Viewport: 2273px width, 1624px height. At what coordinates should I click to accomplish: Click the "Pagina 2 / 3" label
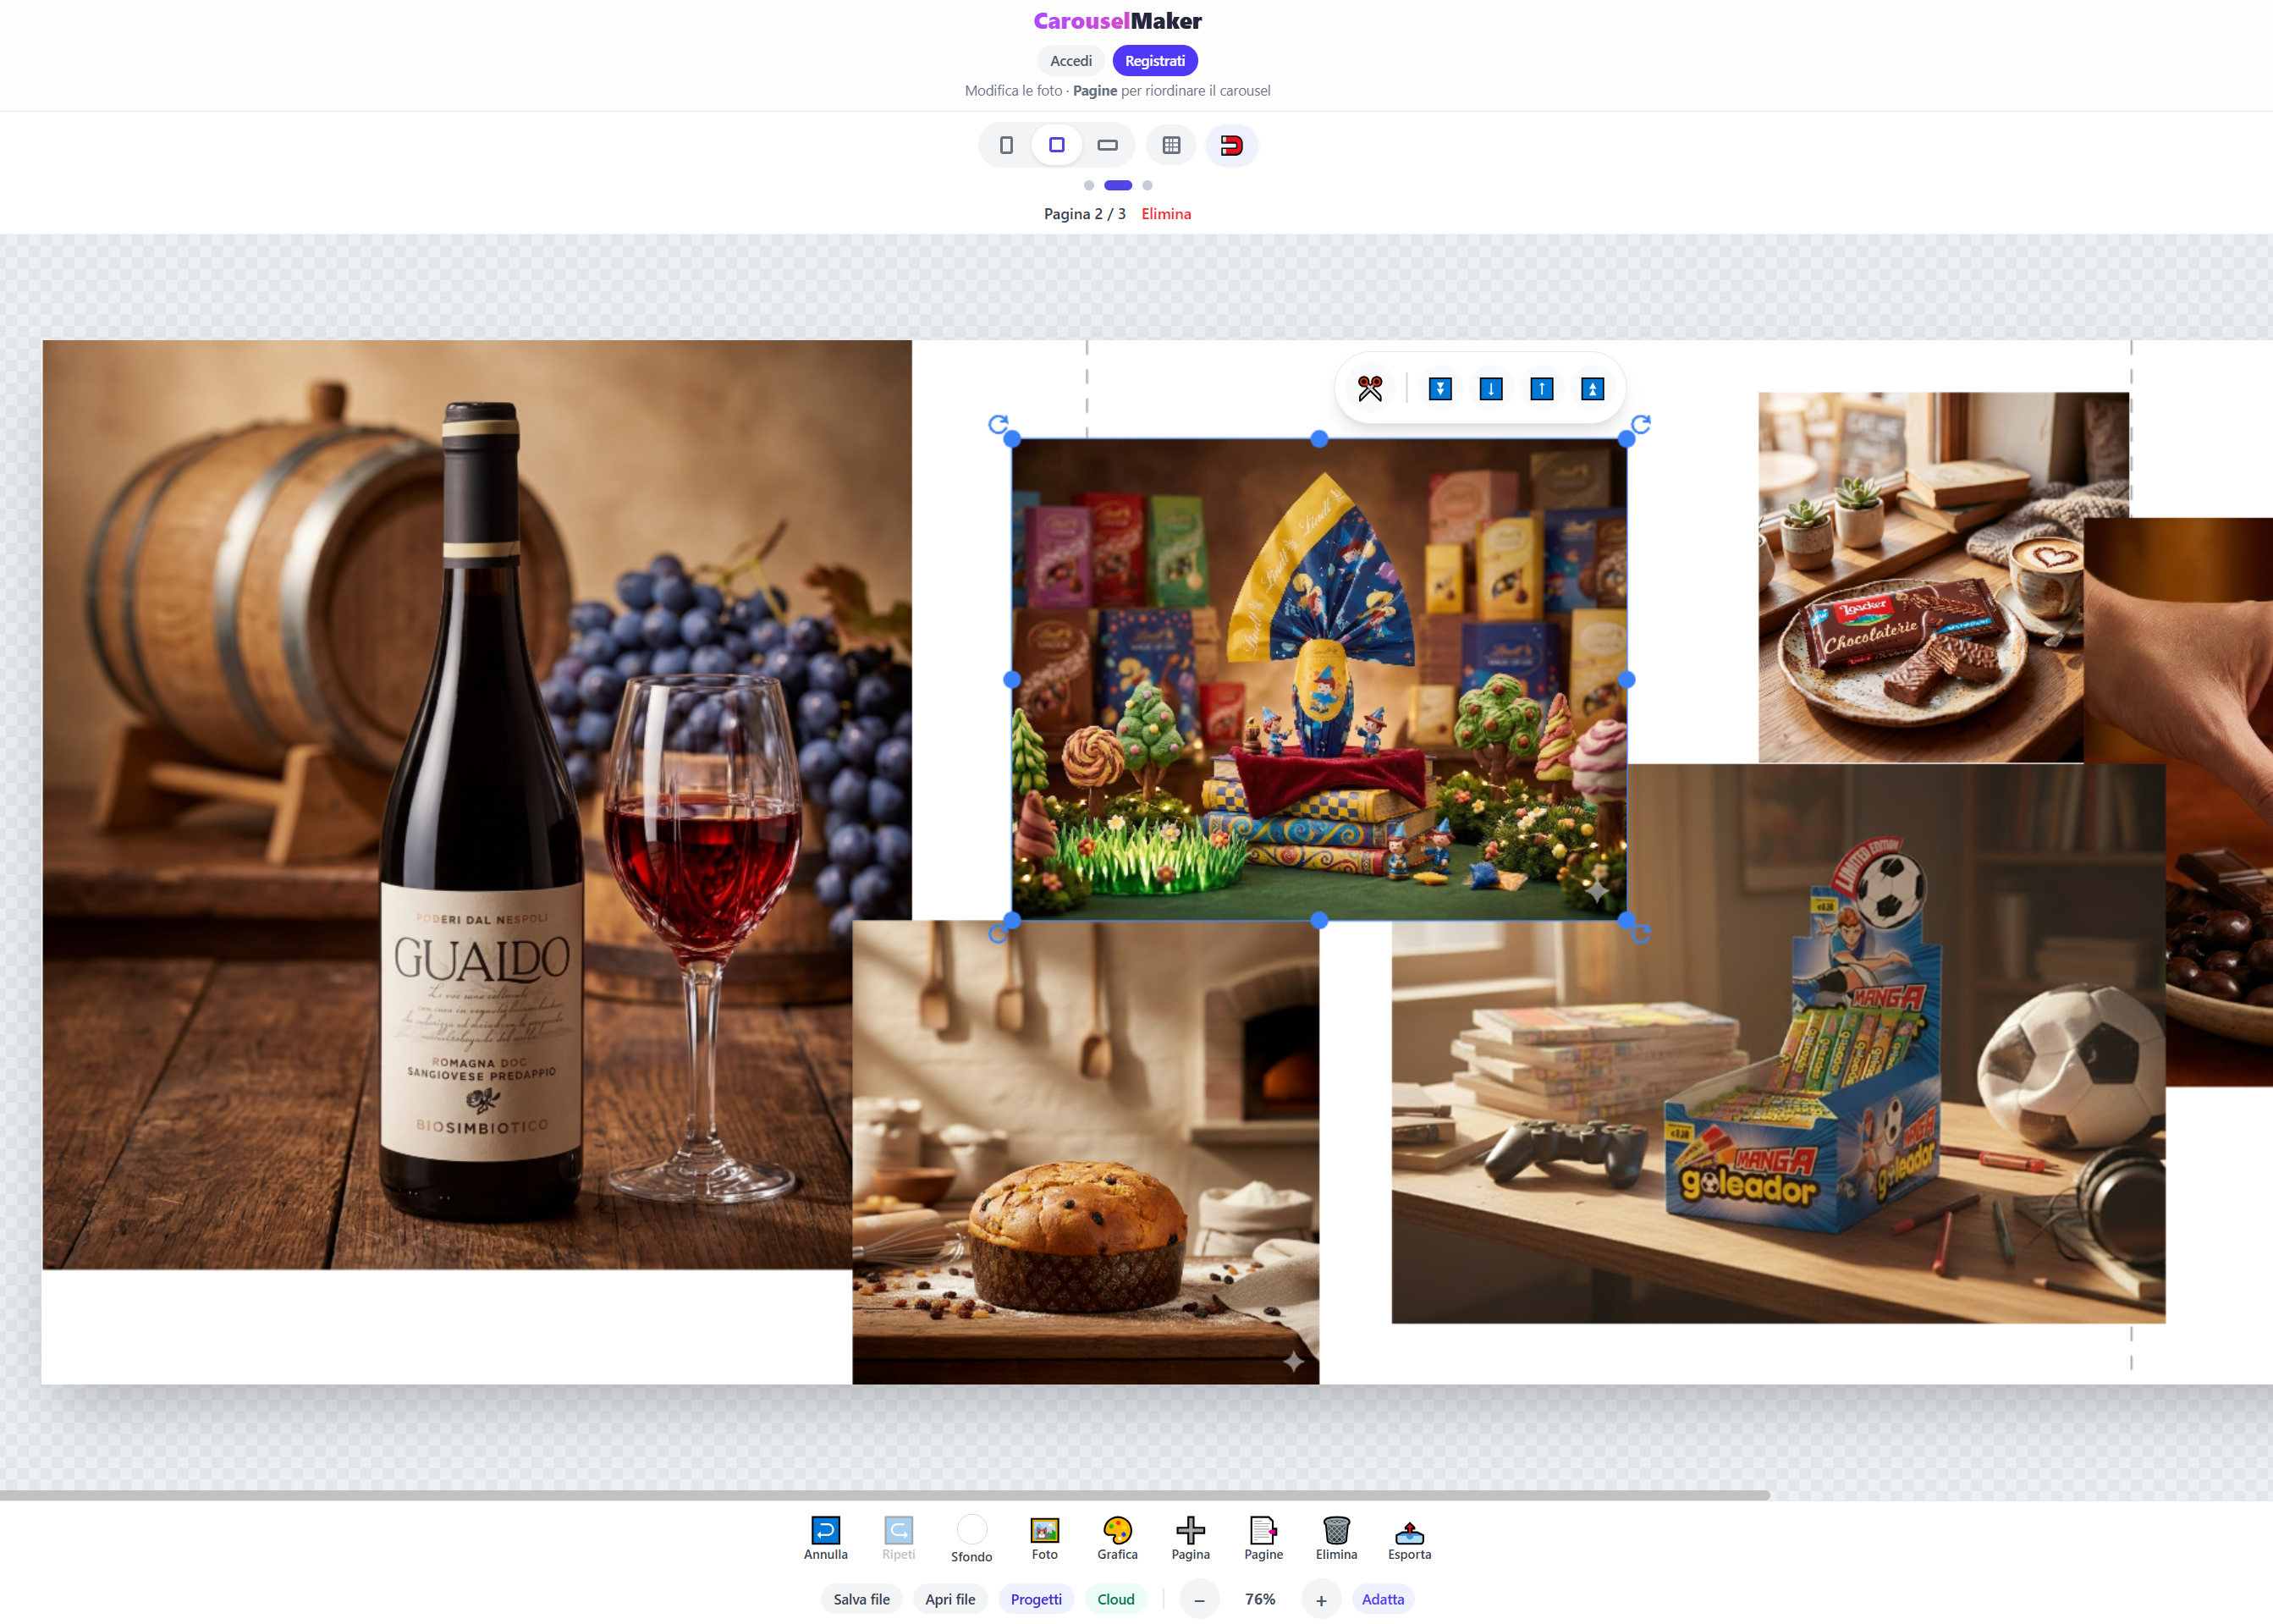pyautogui.click(x=1084, y=214)
